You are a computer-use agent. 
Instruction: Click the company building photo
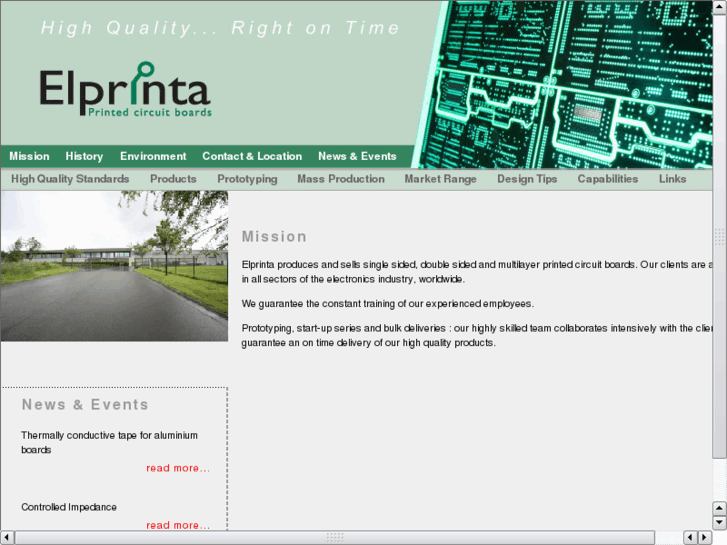coord(114,266)
